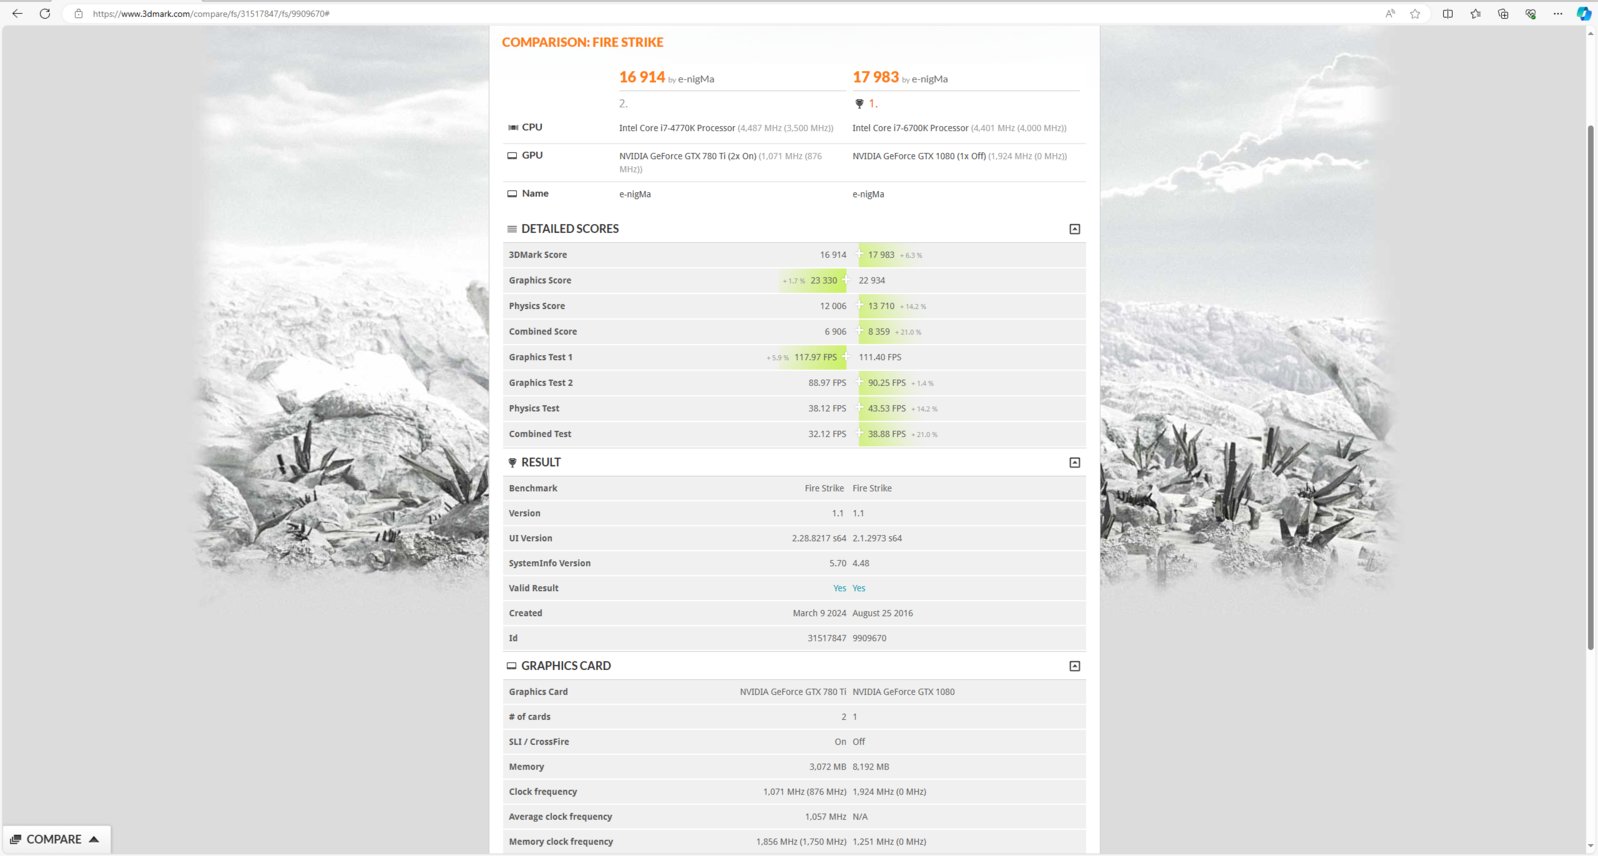Click the Graphics Test 2 value 90.25 FPS
1598x856 pixels.
coord(887,383)
